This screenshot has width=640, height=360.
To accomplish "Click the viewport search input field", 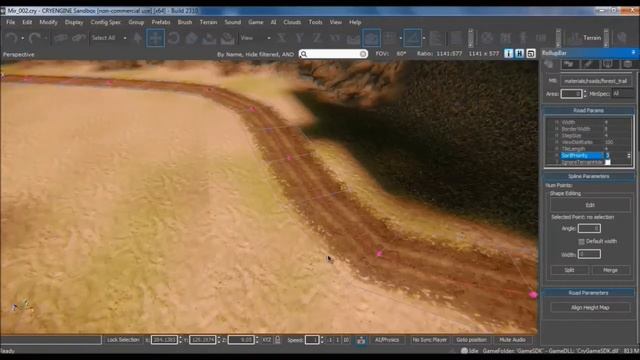I will 333,54.
